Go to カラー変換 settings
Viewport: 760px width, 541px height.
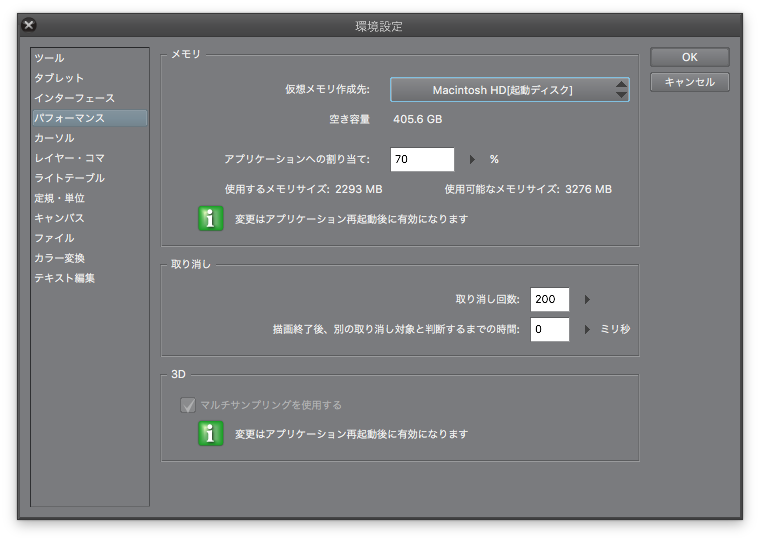(60, 258)
